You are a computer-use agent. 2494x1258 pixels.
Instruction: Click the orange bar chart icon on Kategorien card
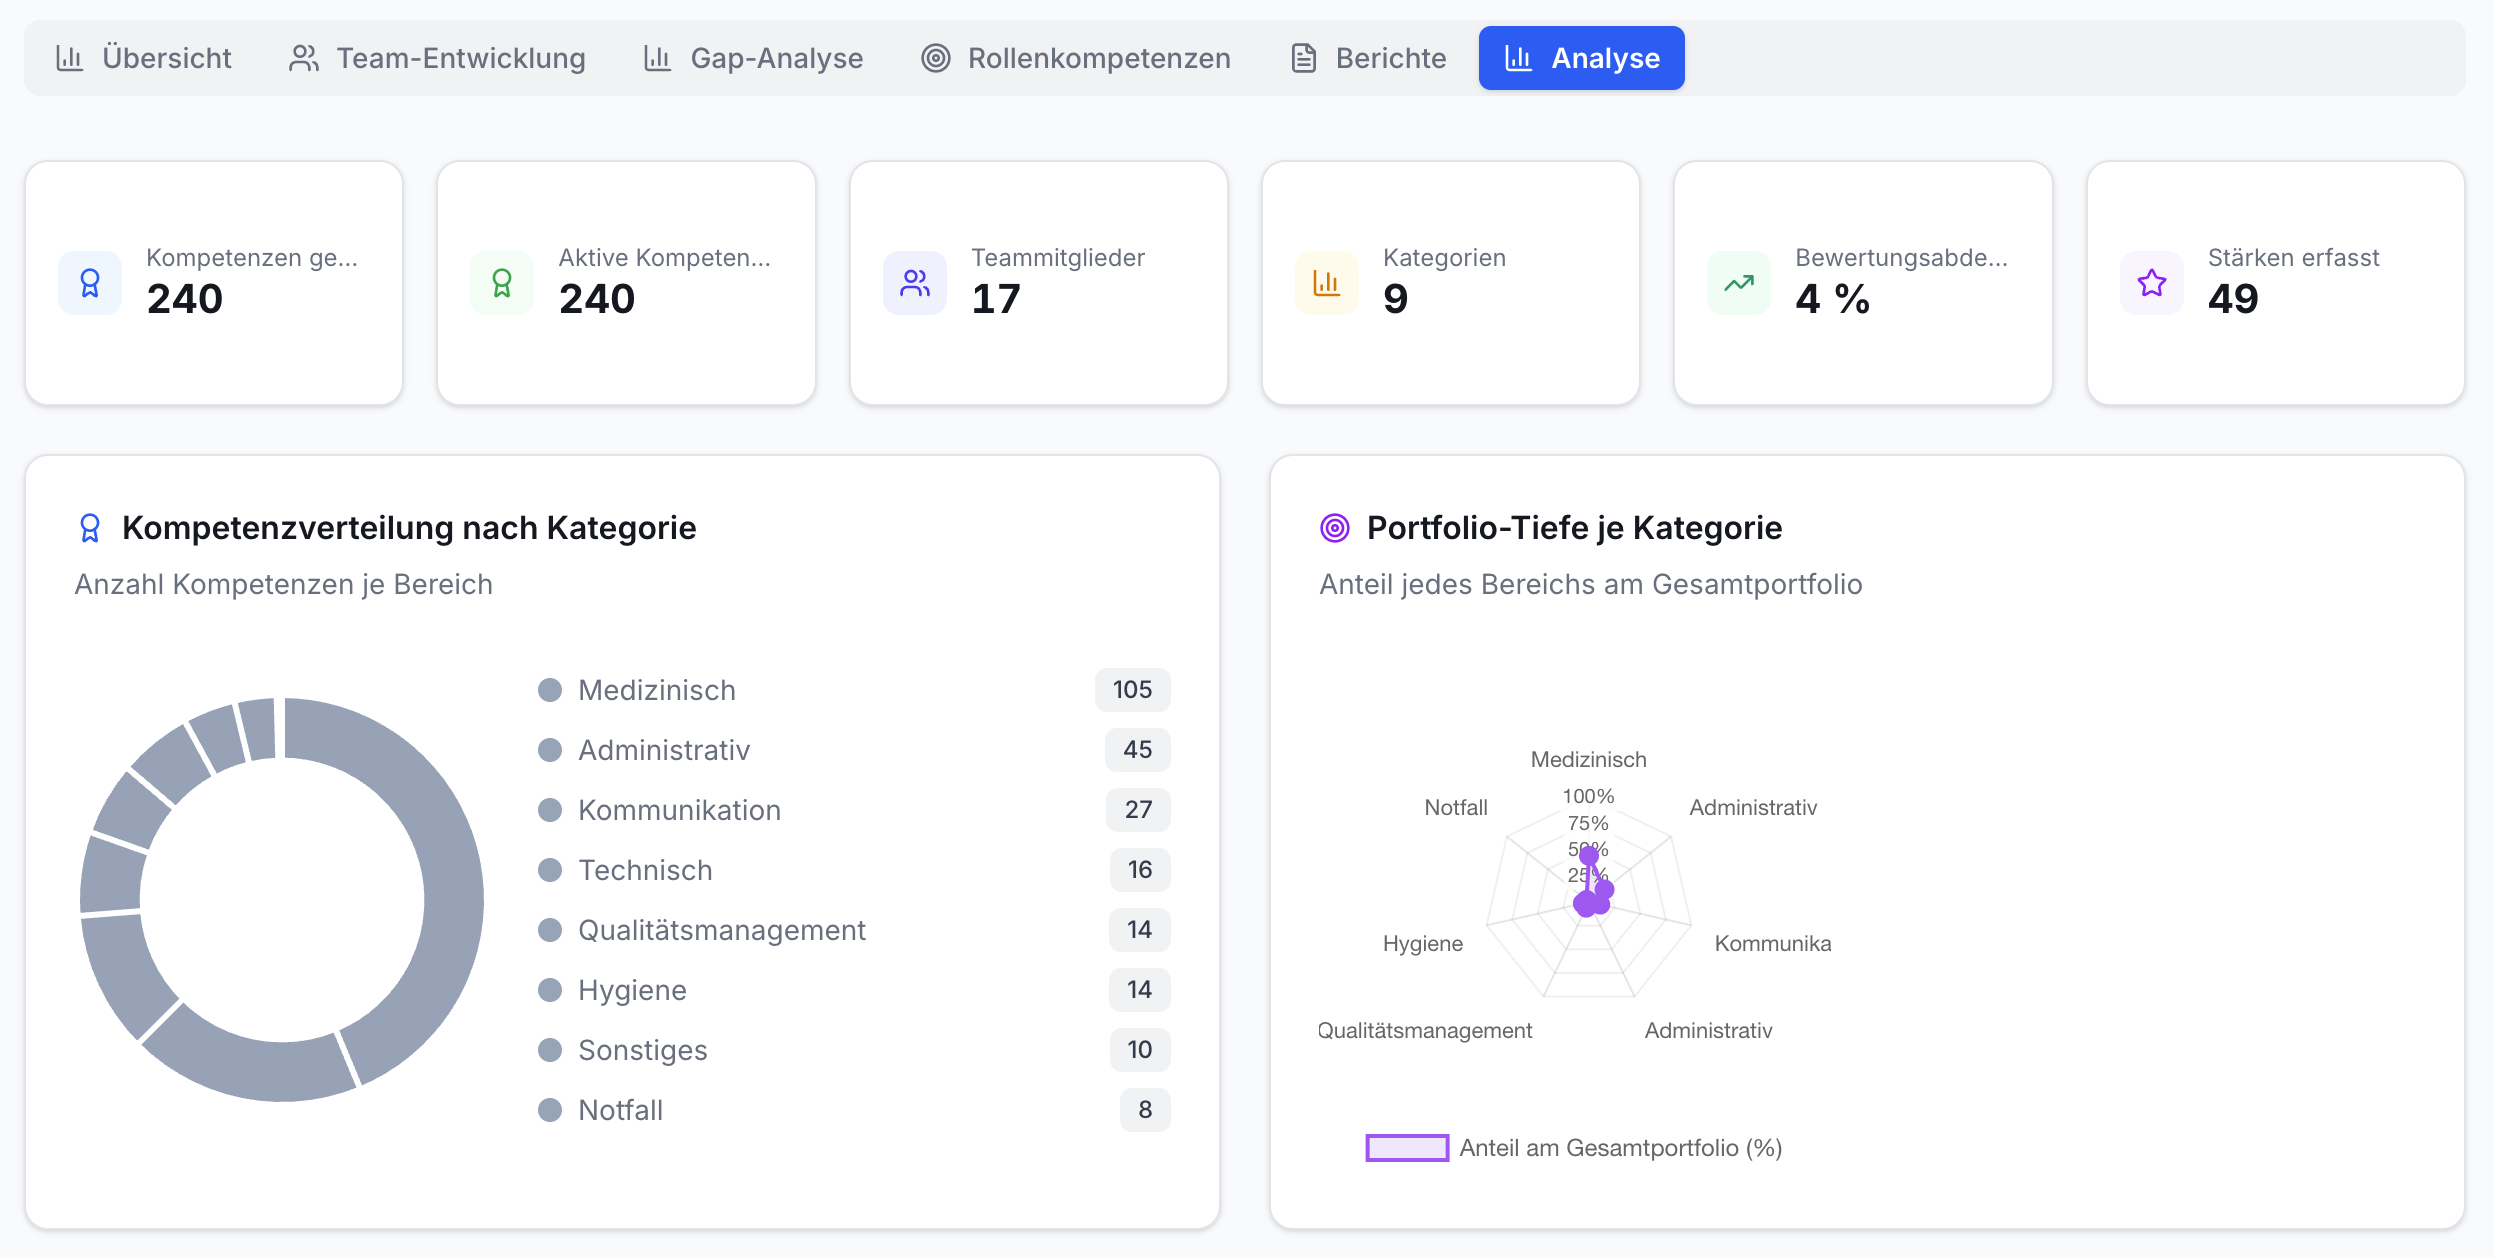click(1327, 283)
